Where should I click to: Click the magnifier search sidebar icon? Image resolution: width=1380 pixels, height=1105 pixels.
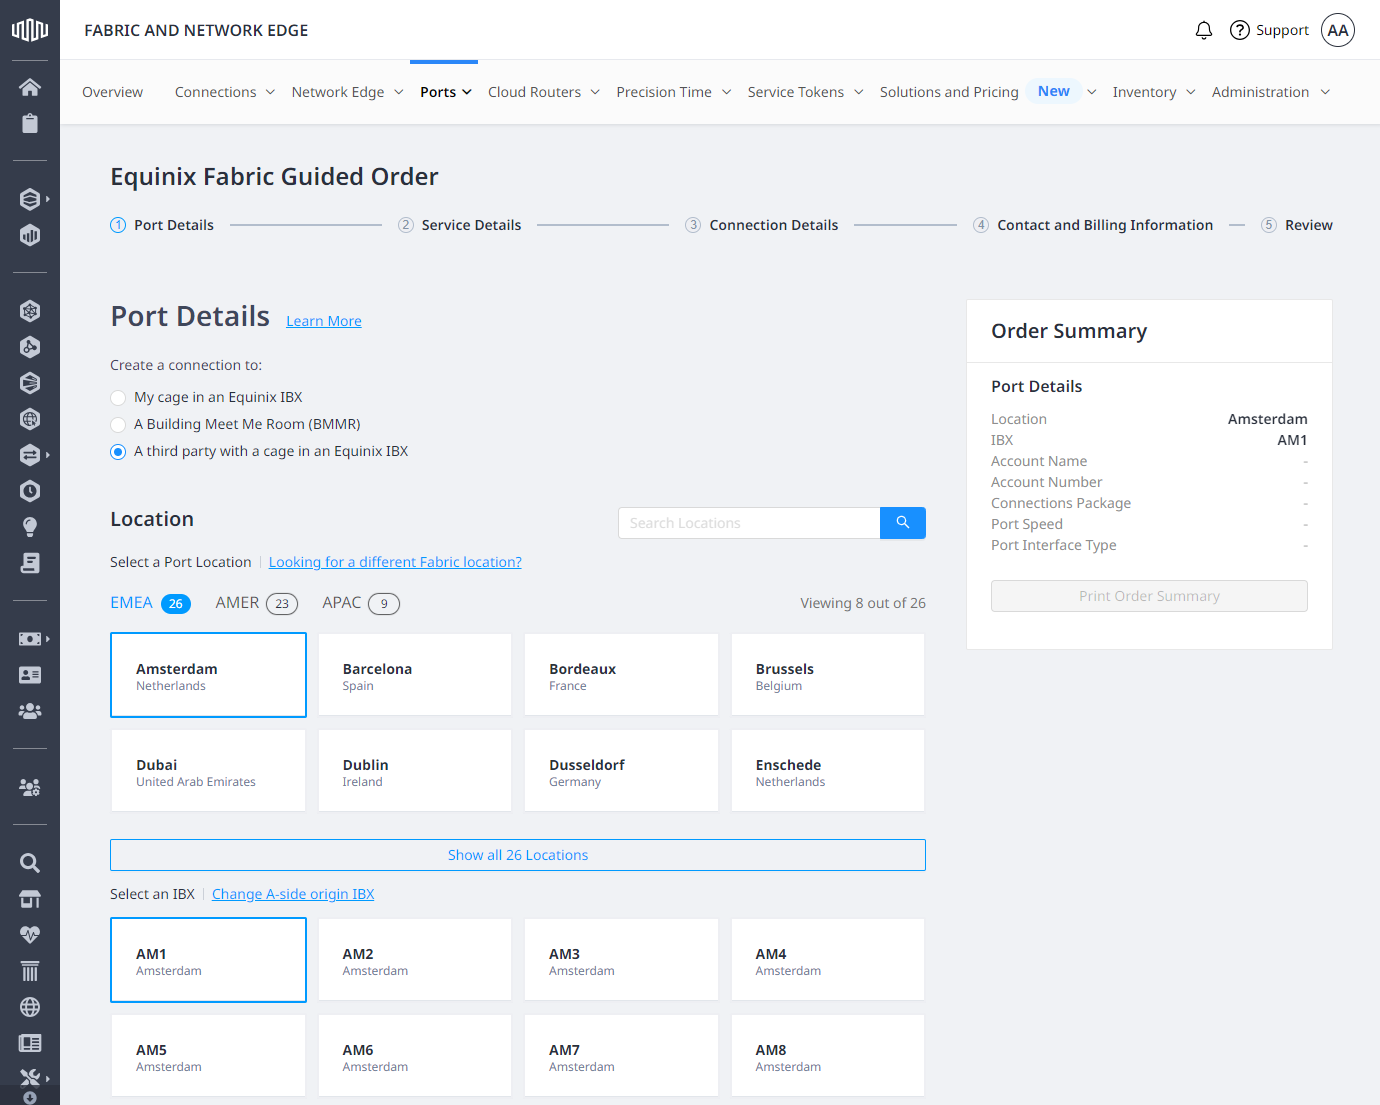(30, 863)
